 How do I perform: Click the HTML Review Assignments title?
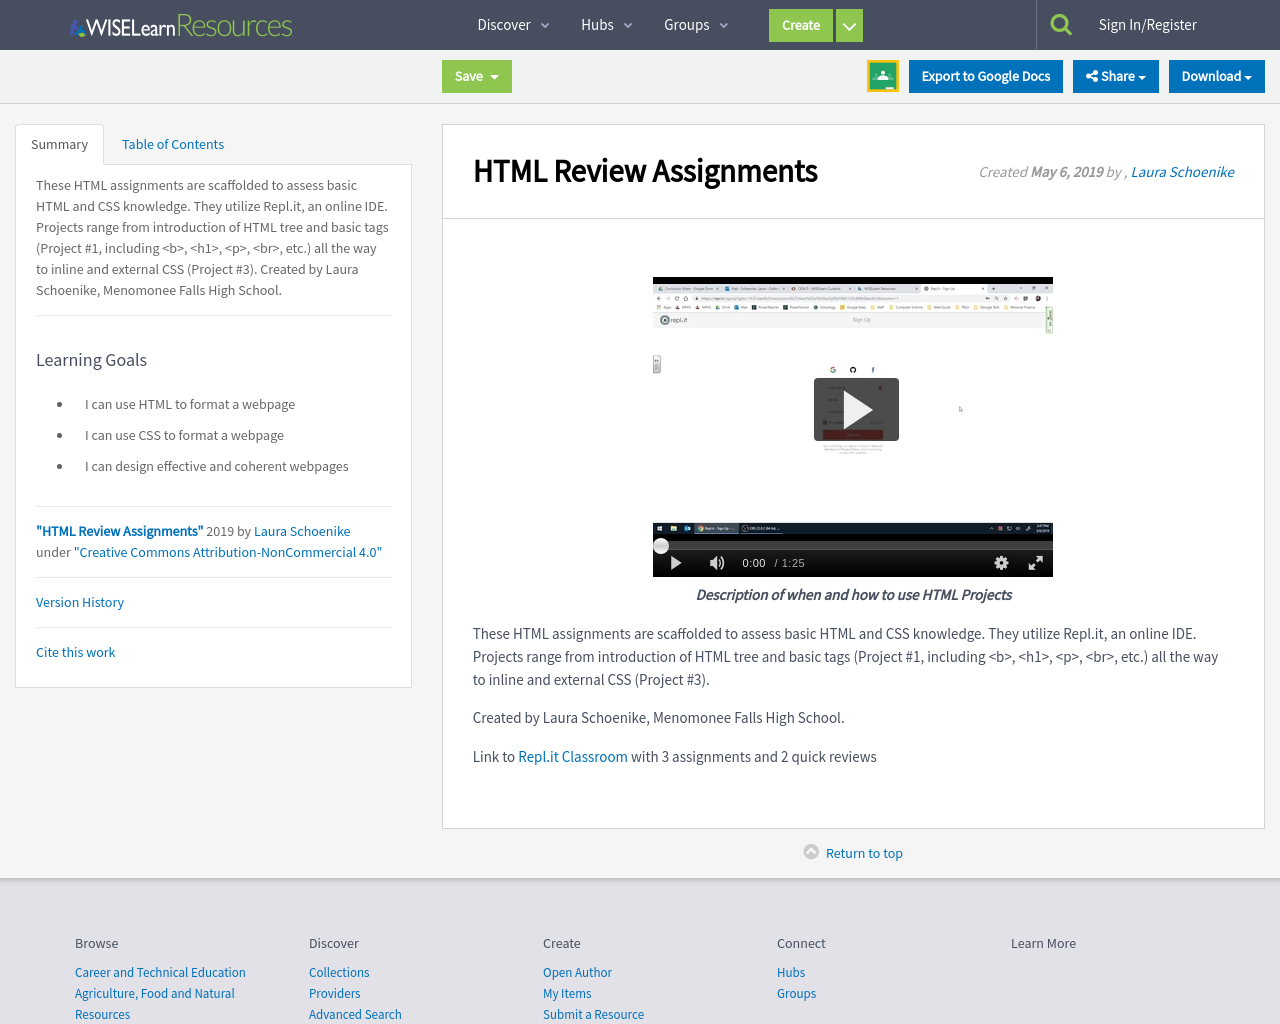coord(645,172)
